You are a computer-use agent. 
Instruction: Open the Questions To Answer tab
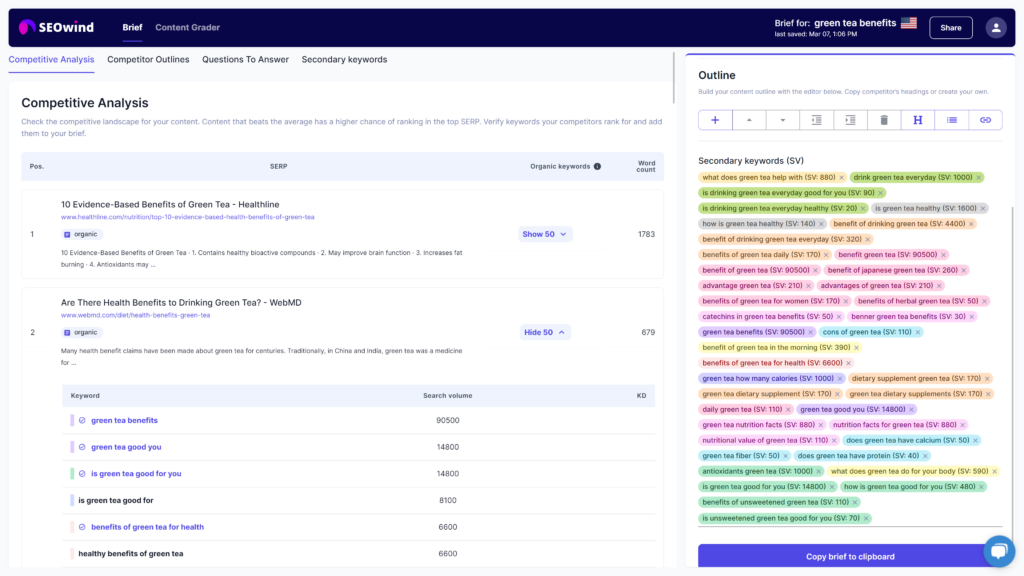[245, 59]
